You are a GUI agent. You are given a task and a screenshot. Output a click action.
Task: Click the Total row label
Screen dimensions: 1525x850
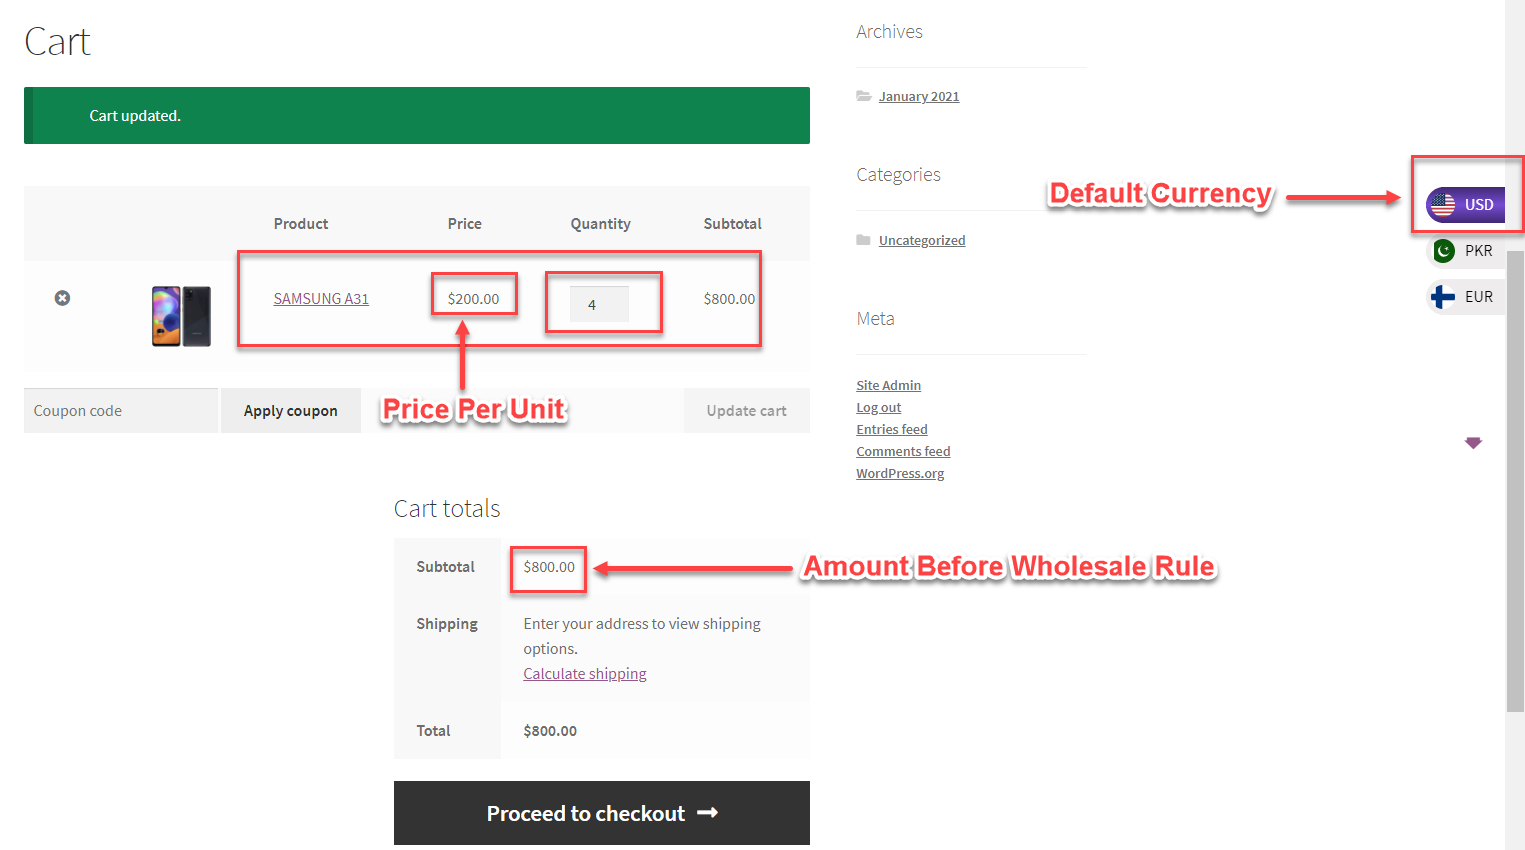[x=433, y=731]
